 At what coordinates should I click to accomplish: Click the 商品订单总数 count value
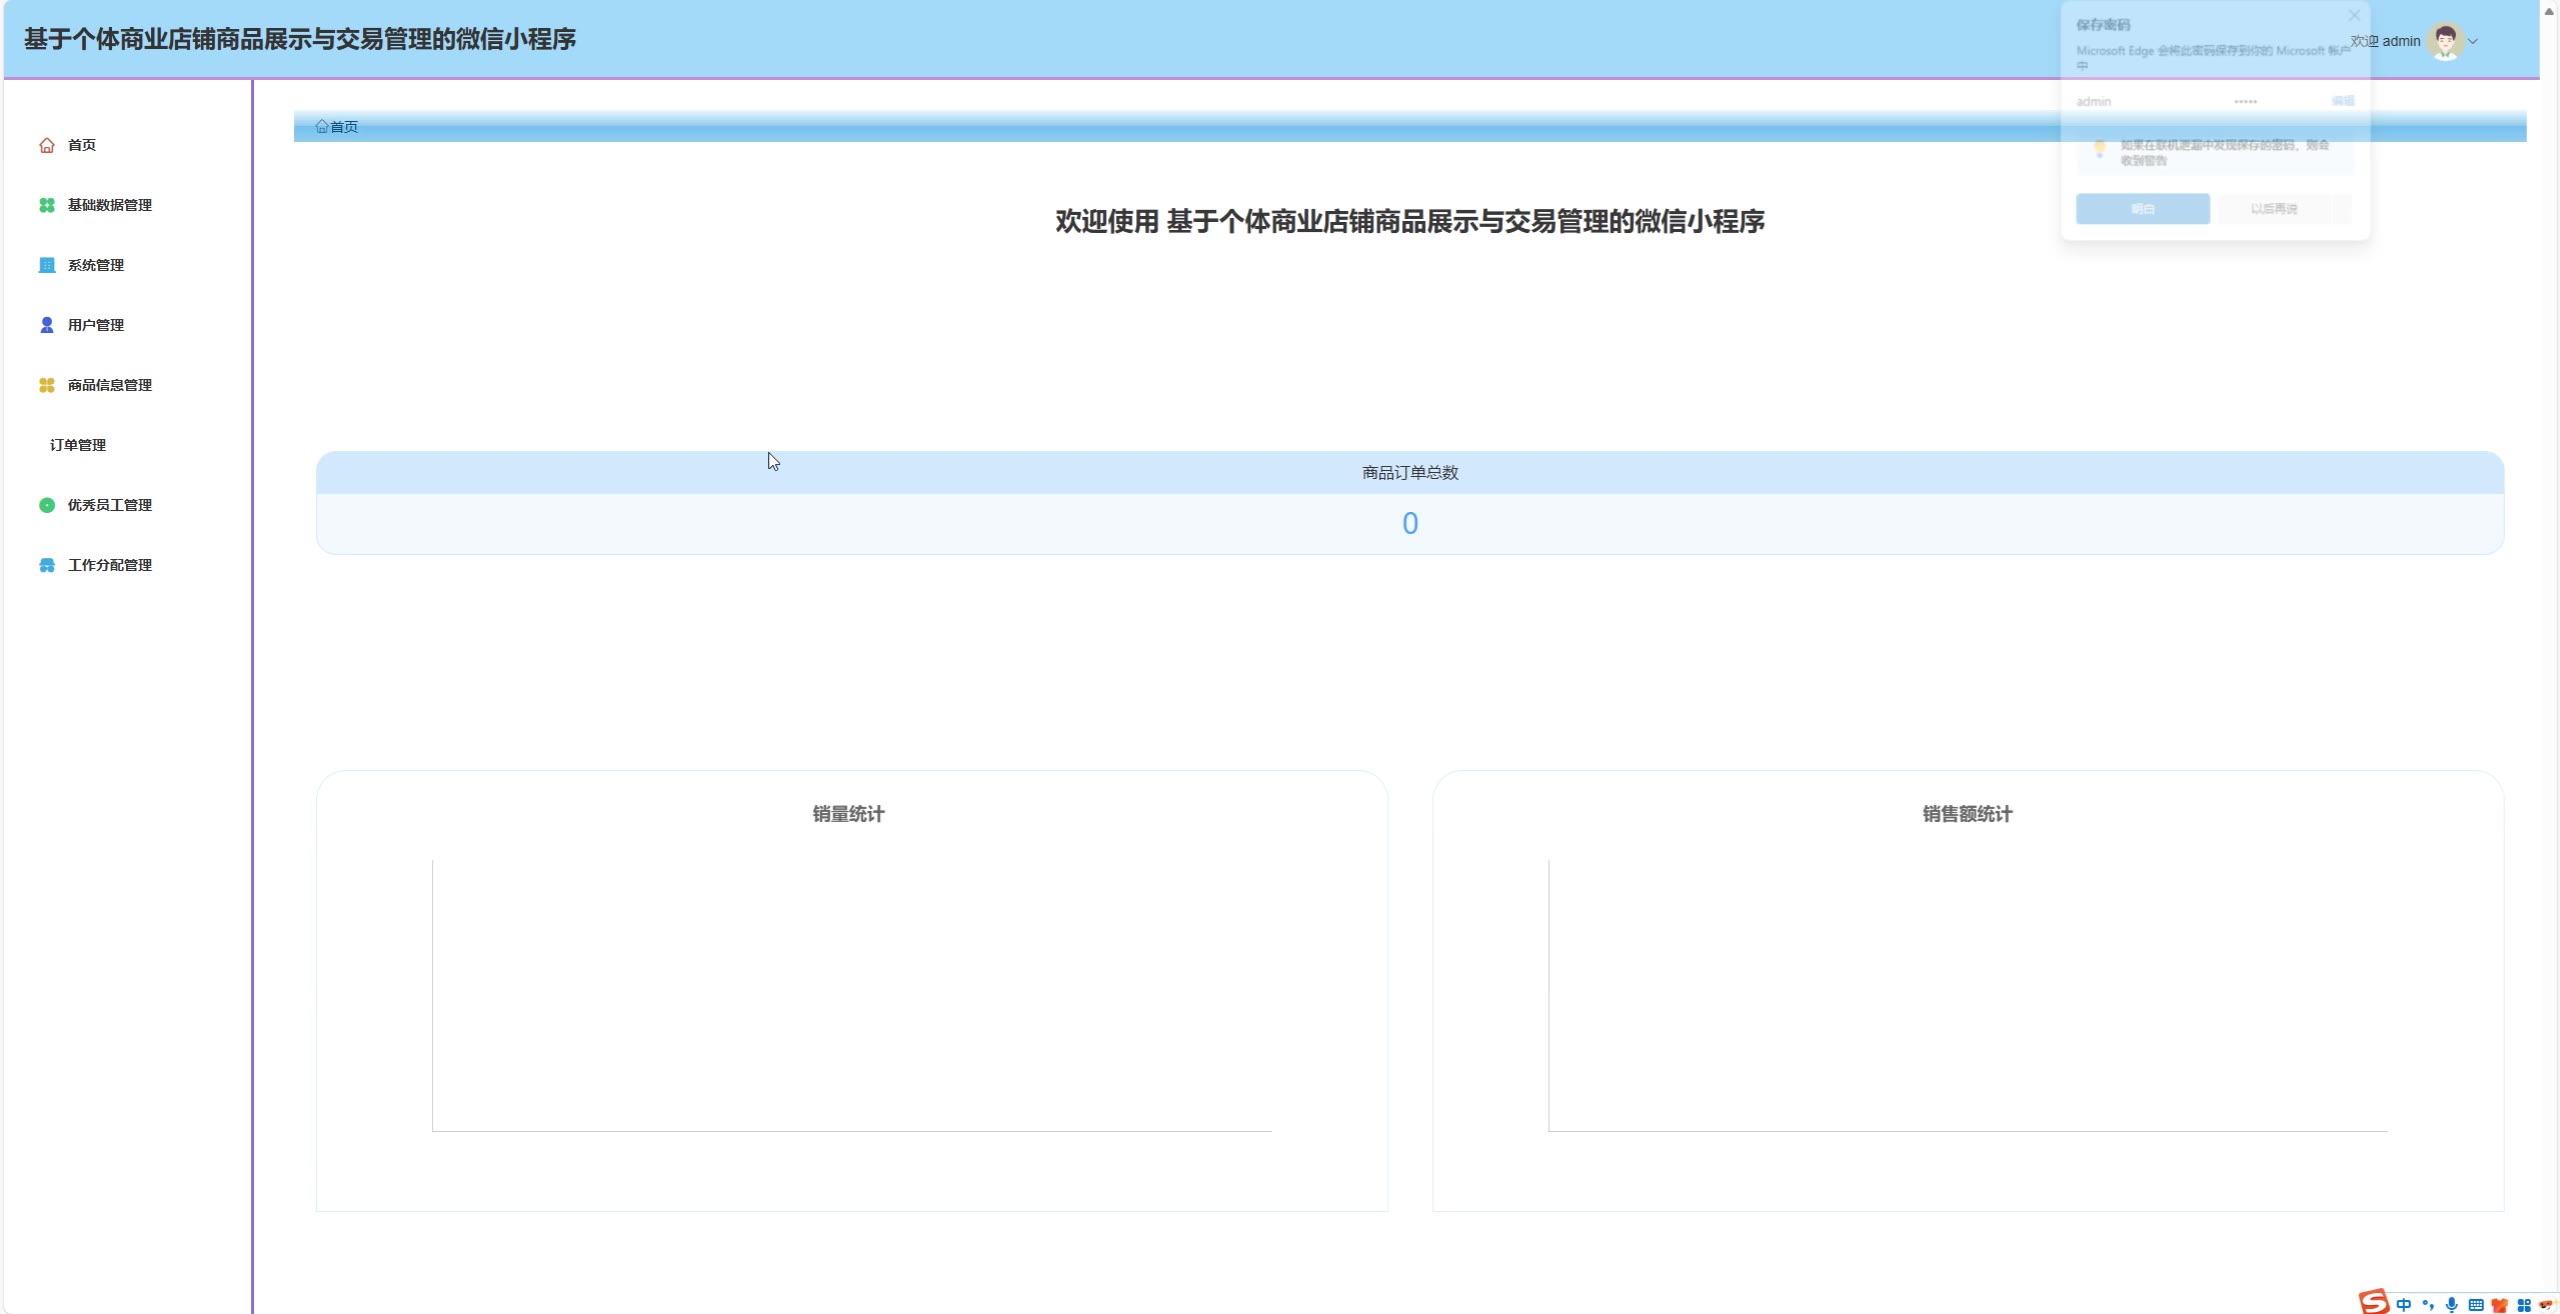click(1409, 523)
